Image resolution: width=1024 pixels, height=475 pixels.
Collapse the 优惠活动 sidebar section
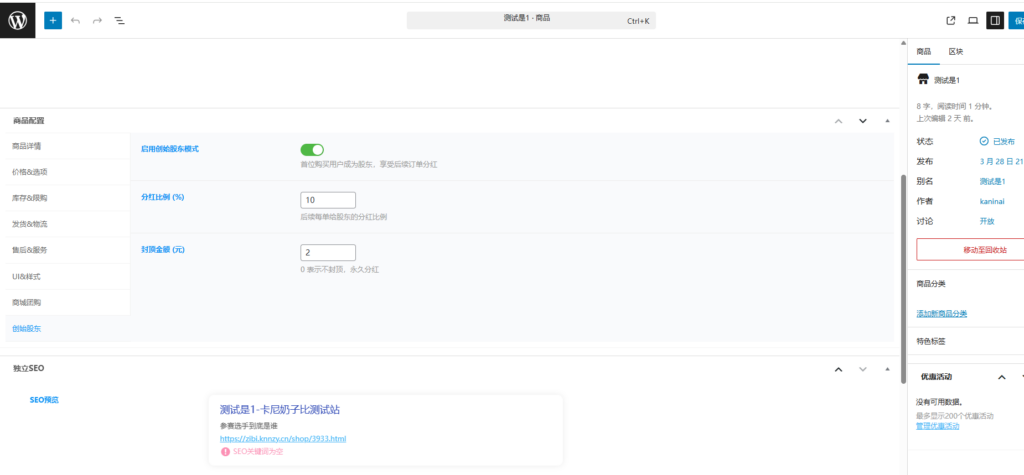[1001, 377]
